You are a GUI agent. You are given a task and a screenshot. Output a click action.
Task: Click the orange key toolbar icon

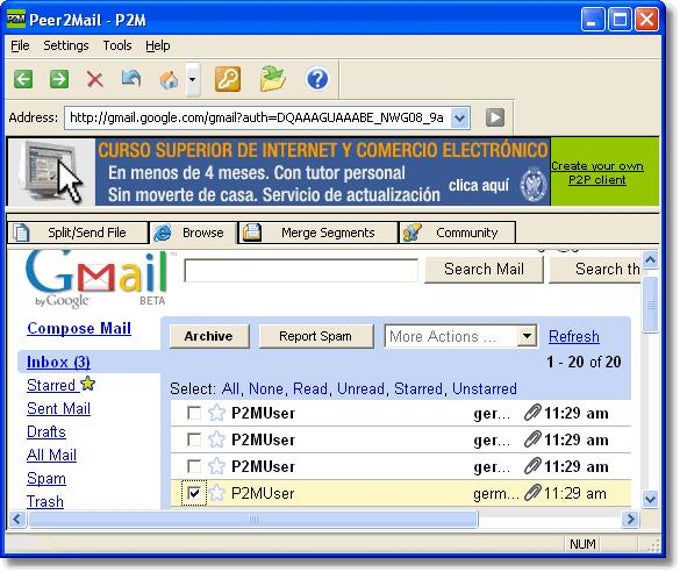[228, 79]
